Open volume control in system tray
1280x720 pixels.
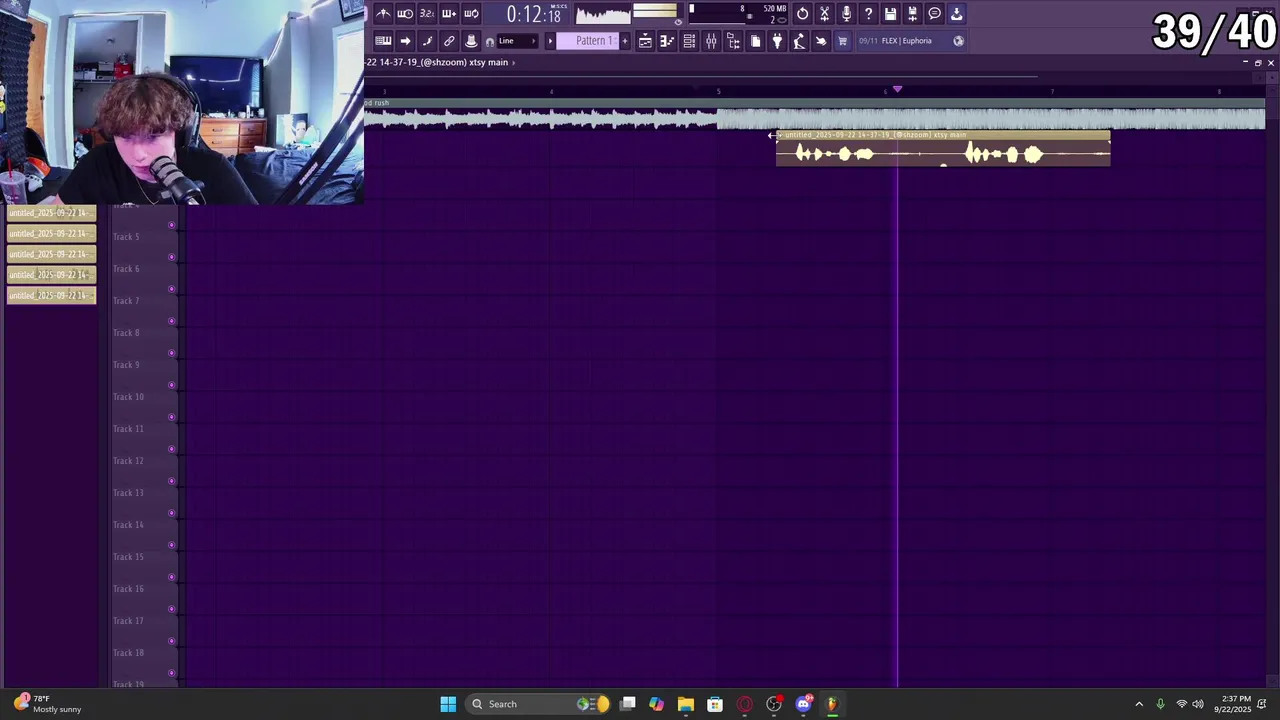1198,704
